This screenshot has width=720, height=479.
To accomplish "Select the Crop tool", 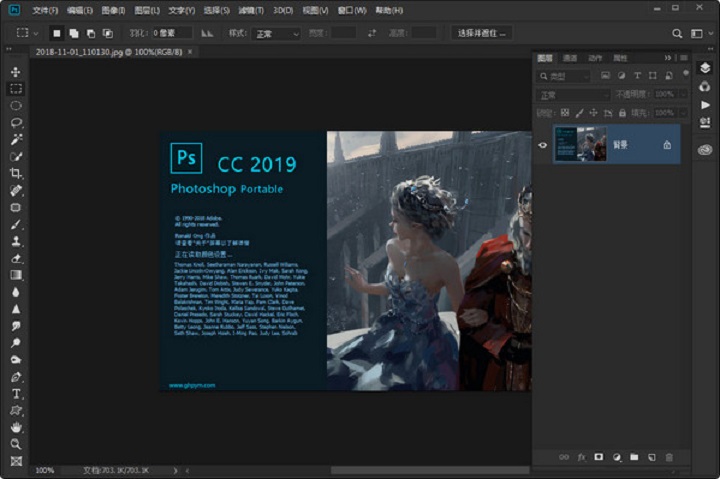I will tap(16, 173).
